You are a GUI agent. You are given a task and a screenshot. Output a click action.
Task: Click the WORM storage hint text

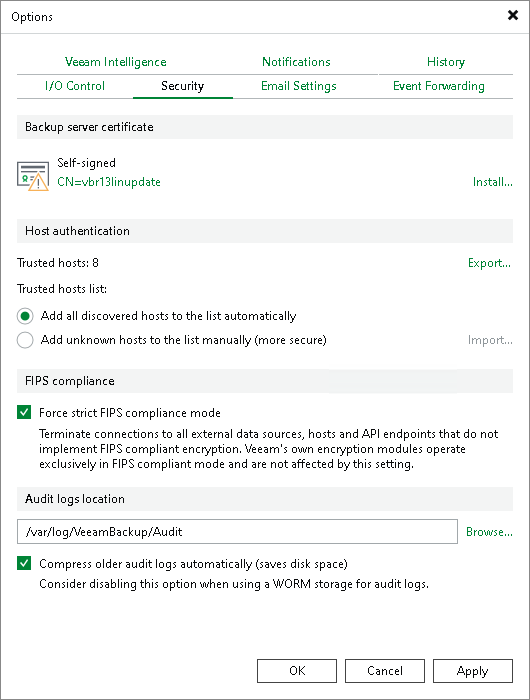click(x=234, y=584)
